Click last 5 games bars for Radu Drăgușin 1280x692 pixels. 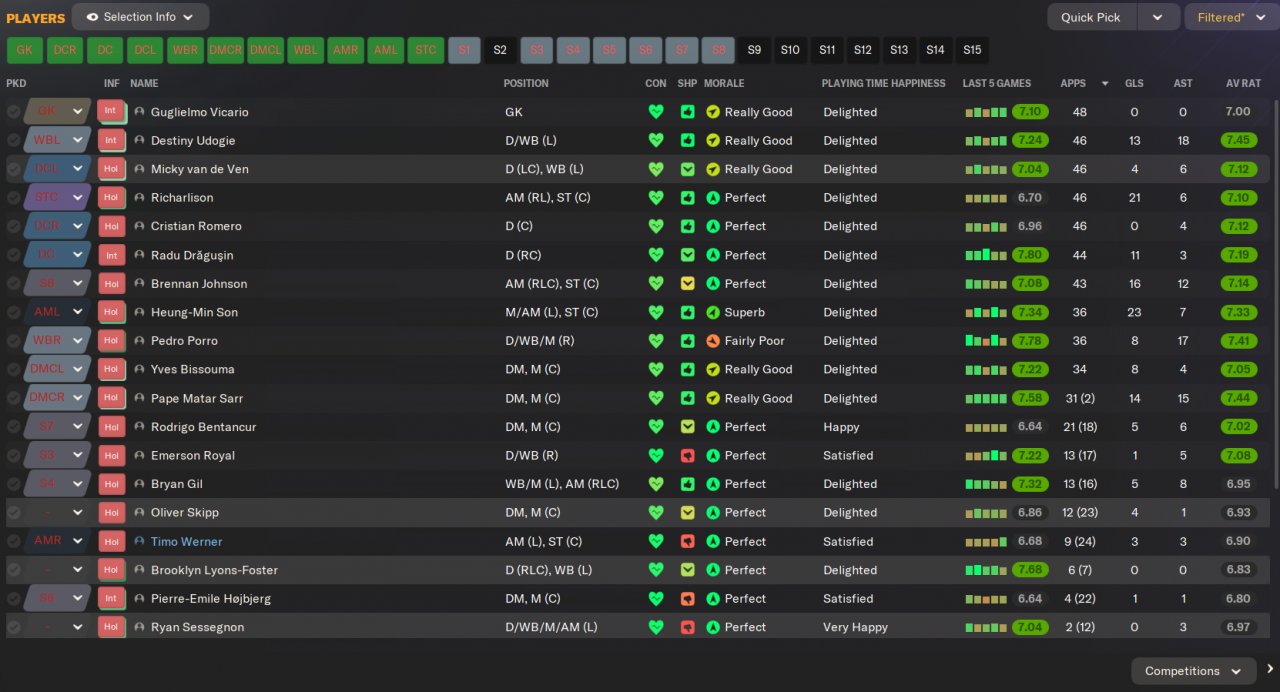(x=986, y=255)
